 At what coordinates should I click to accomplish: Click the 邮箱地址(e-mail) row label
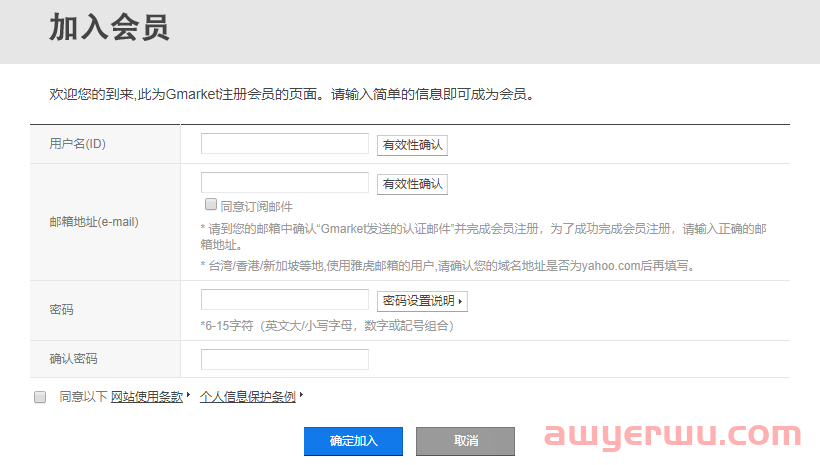coord(94,222)
